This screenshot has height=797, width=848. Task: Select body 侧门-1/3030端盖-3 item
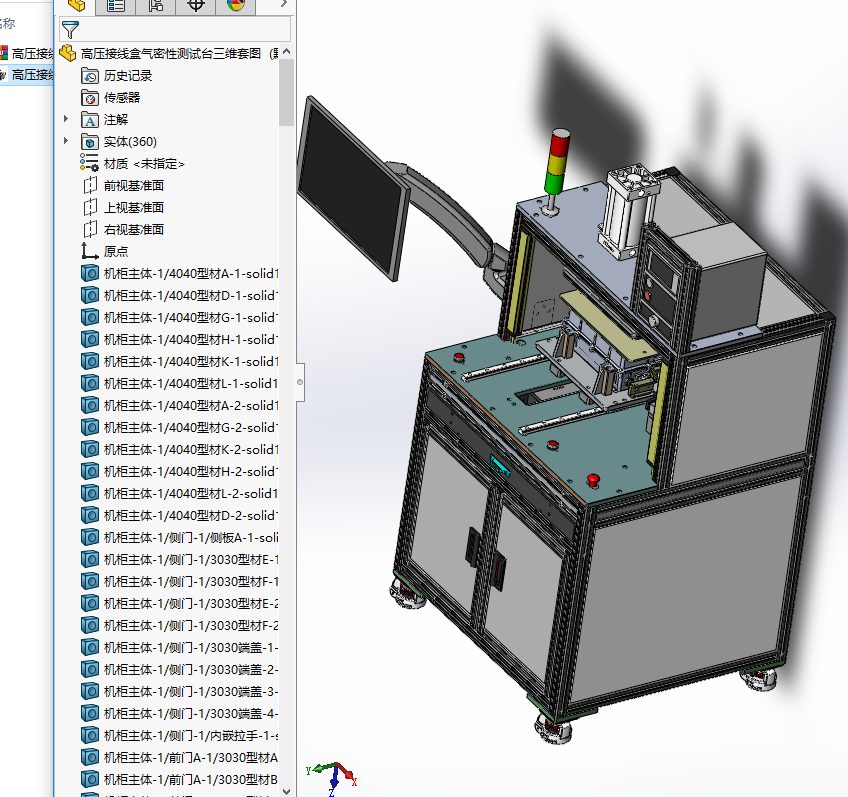[x=179, y=692]
